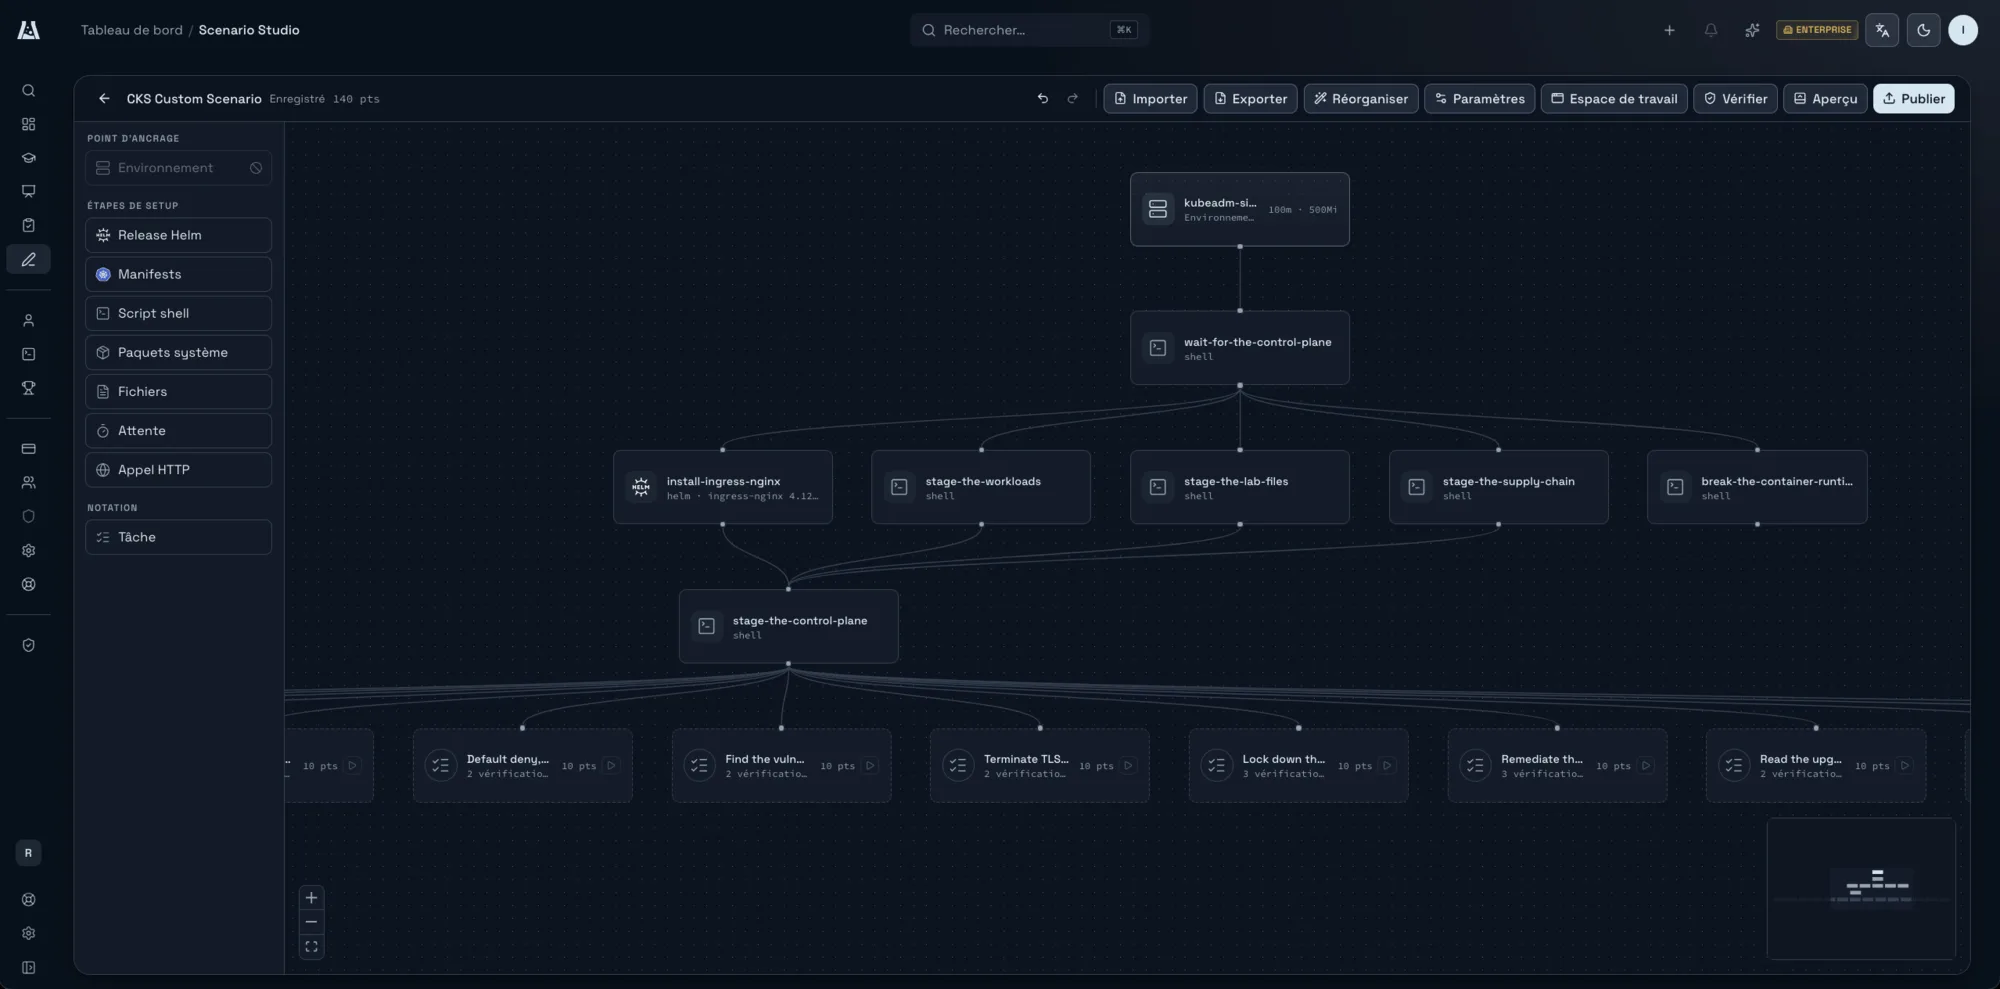2000x989 pixels.
Task: Open the pencil editor icon in sidebar
Action: [29, 260]
